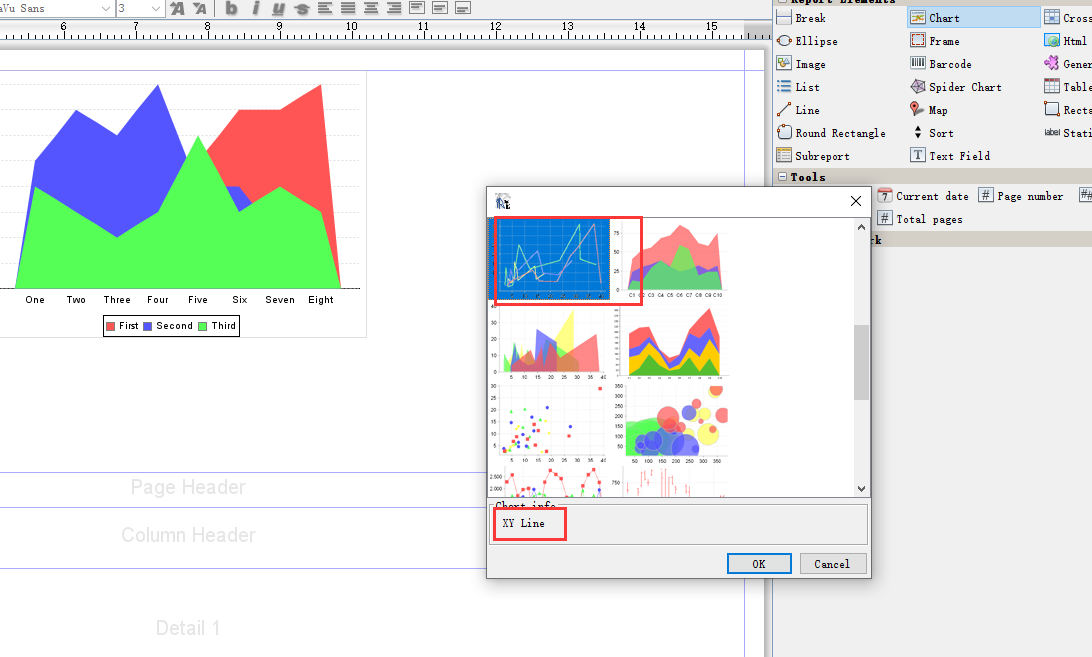Choose the High-Low chart thumbnail
The width and height of the screenshot is (1092, 657).
(x=670, y=482)
